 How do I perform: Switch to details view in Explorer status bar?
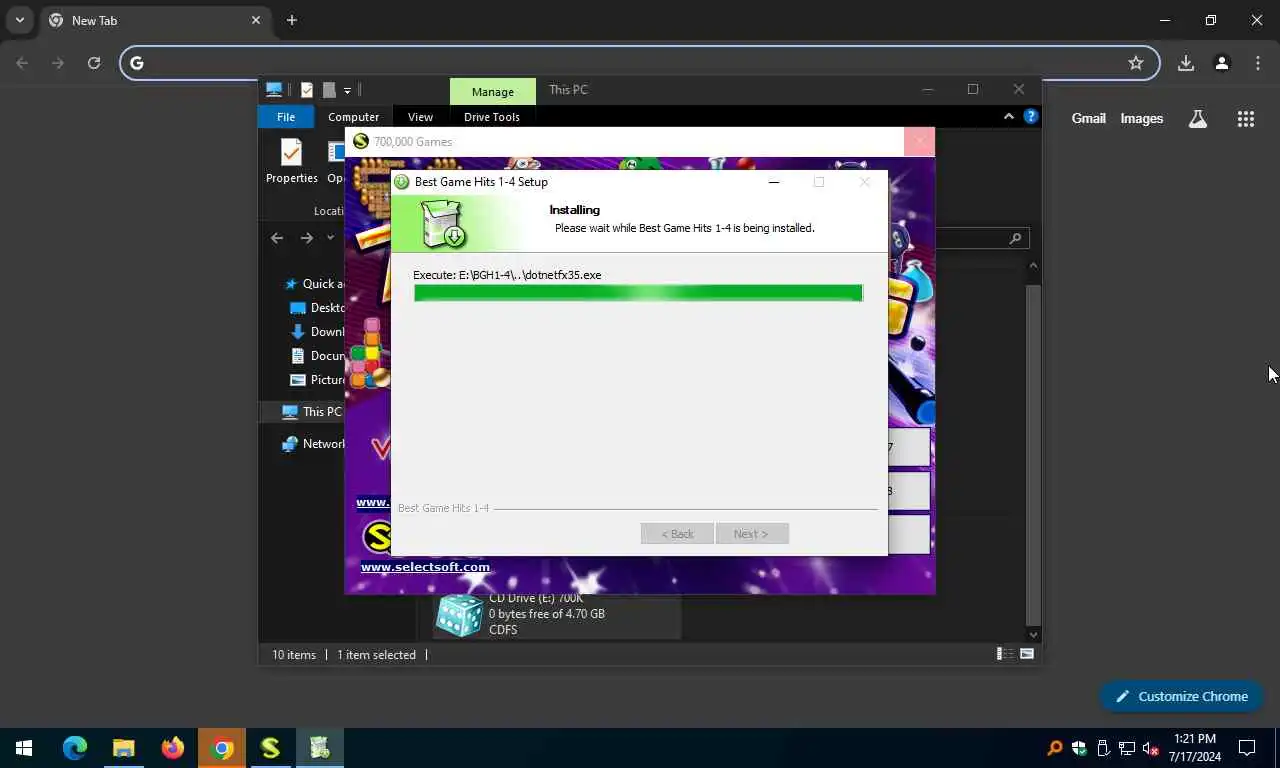point(1004,654)
